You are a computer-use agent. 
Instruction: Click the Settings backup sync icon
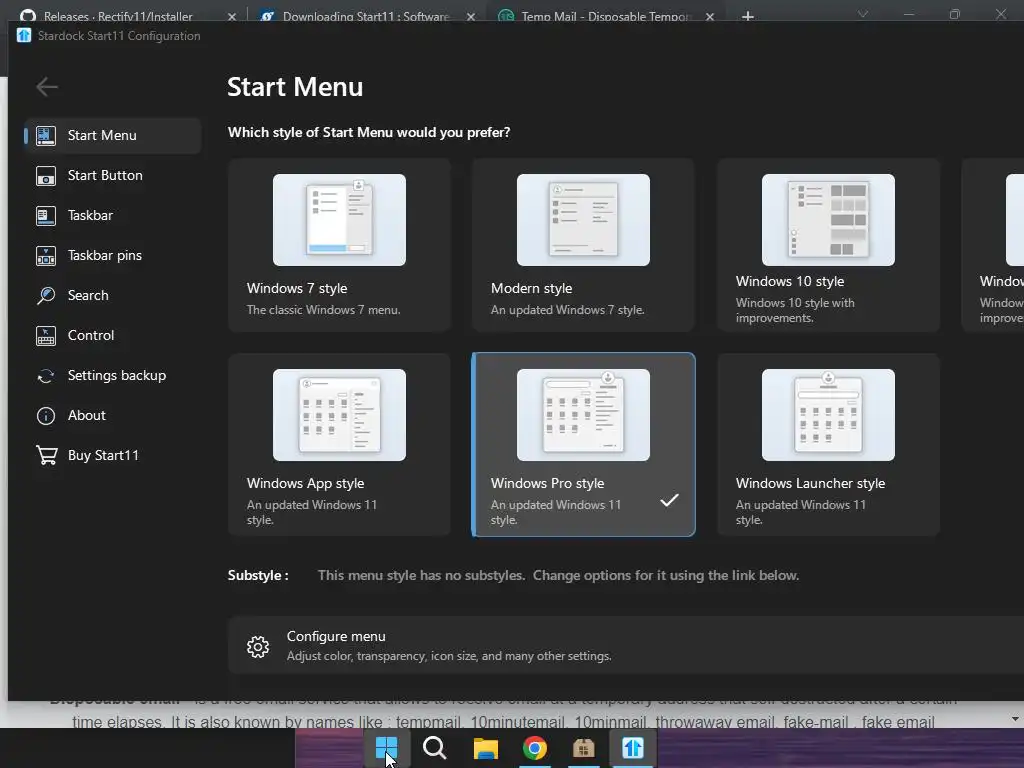coord(46,376)
